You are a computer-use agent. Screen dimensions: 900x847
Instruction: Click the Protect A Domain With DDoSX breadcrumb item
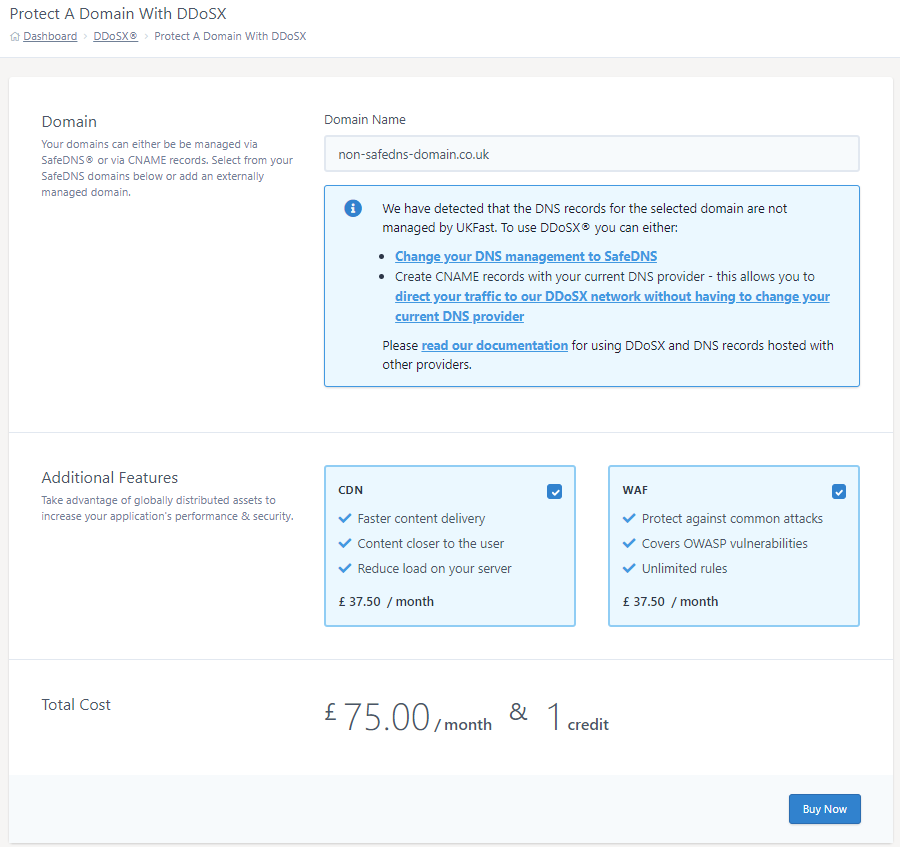pos(230,37)
